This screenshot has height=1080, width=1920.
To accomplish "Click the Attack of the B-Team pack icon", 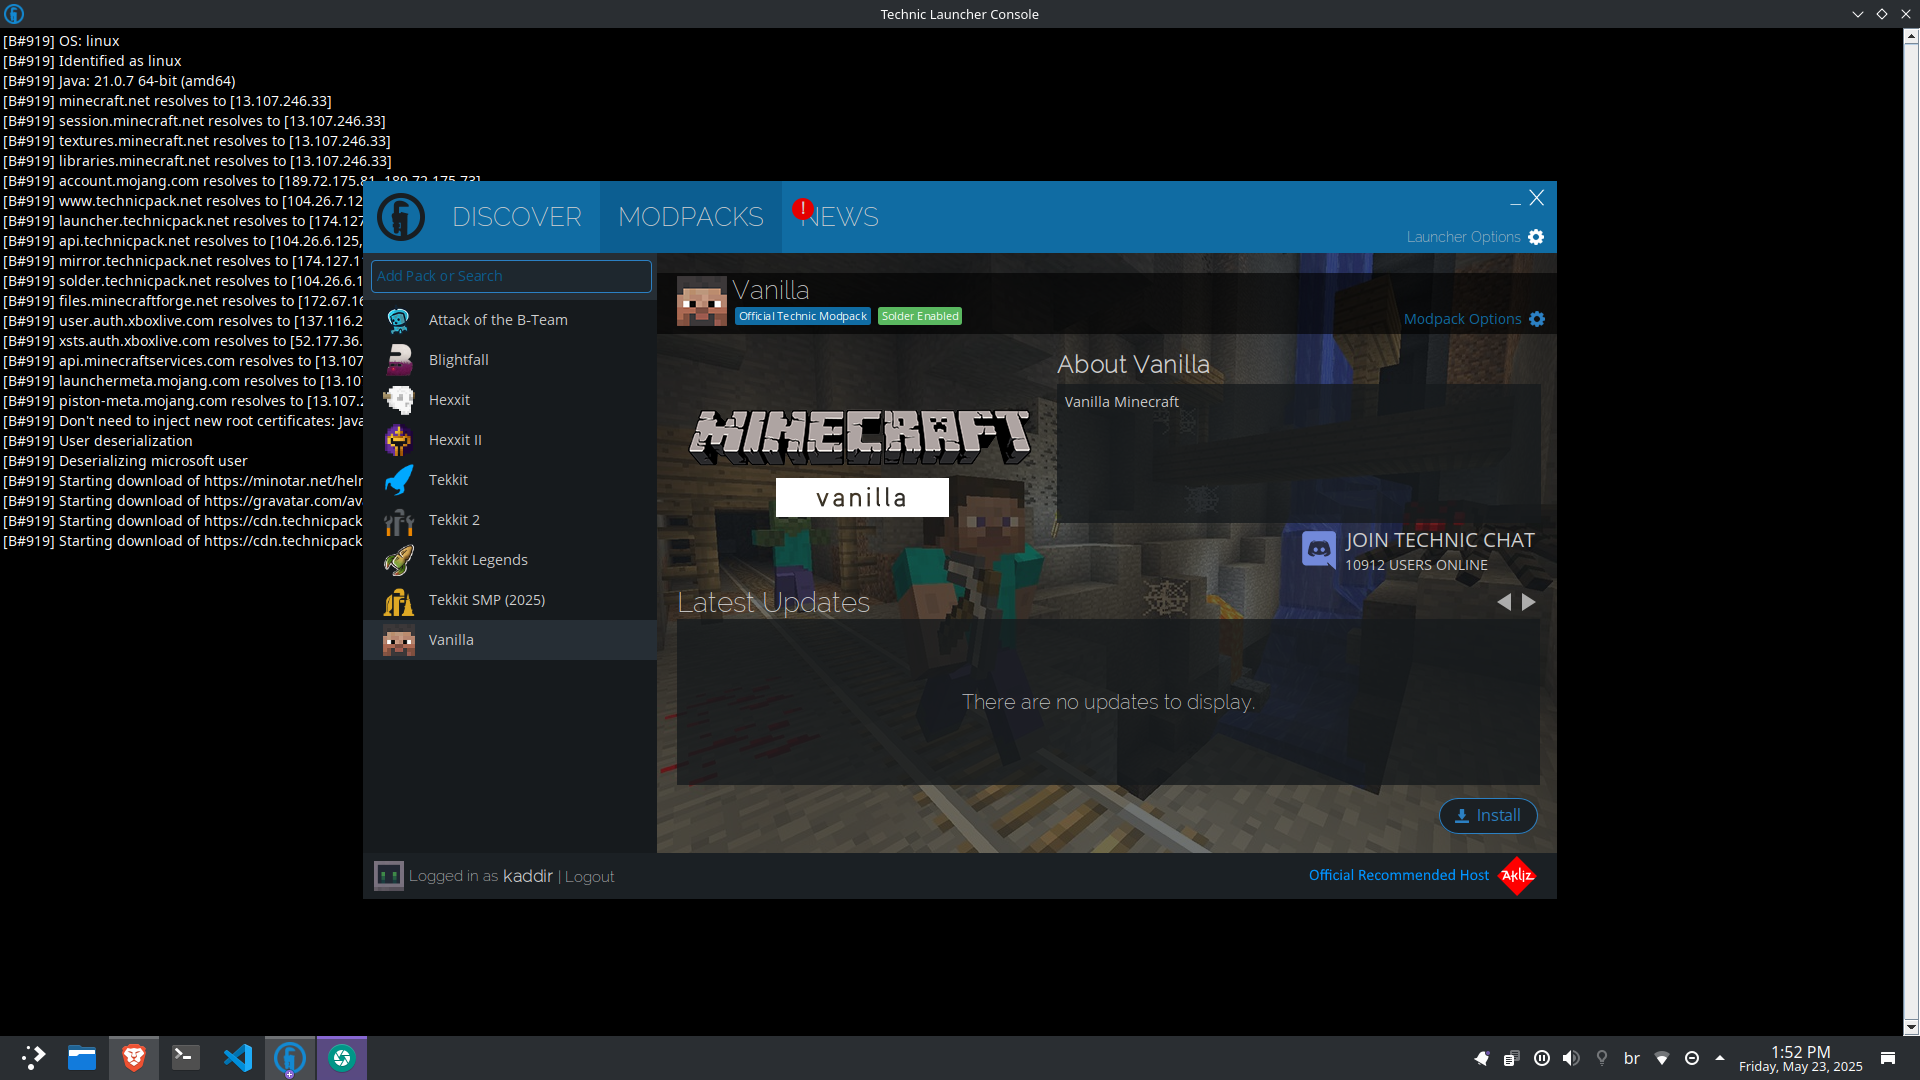I will 399,320.
